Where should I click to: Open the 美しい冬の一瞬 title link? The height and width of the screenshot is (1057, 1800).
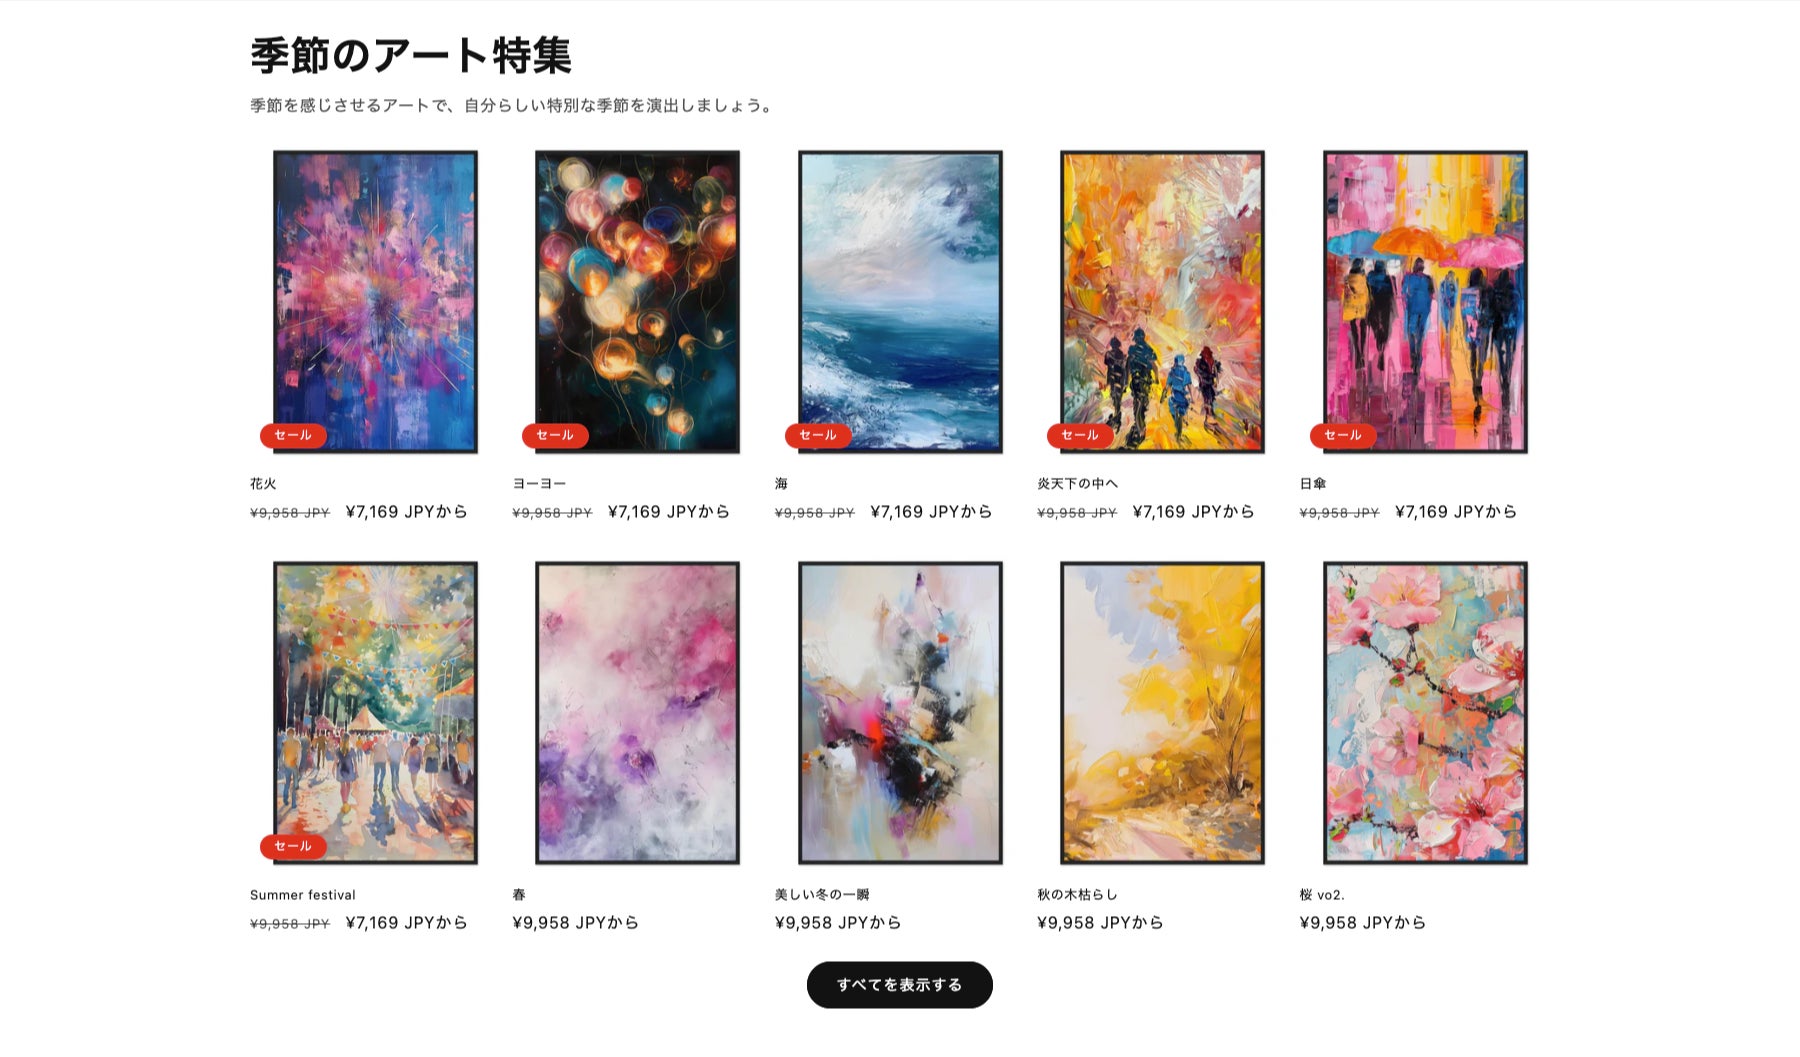point(822,895)
